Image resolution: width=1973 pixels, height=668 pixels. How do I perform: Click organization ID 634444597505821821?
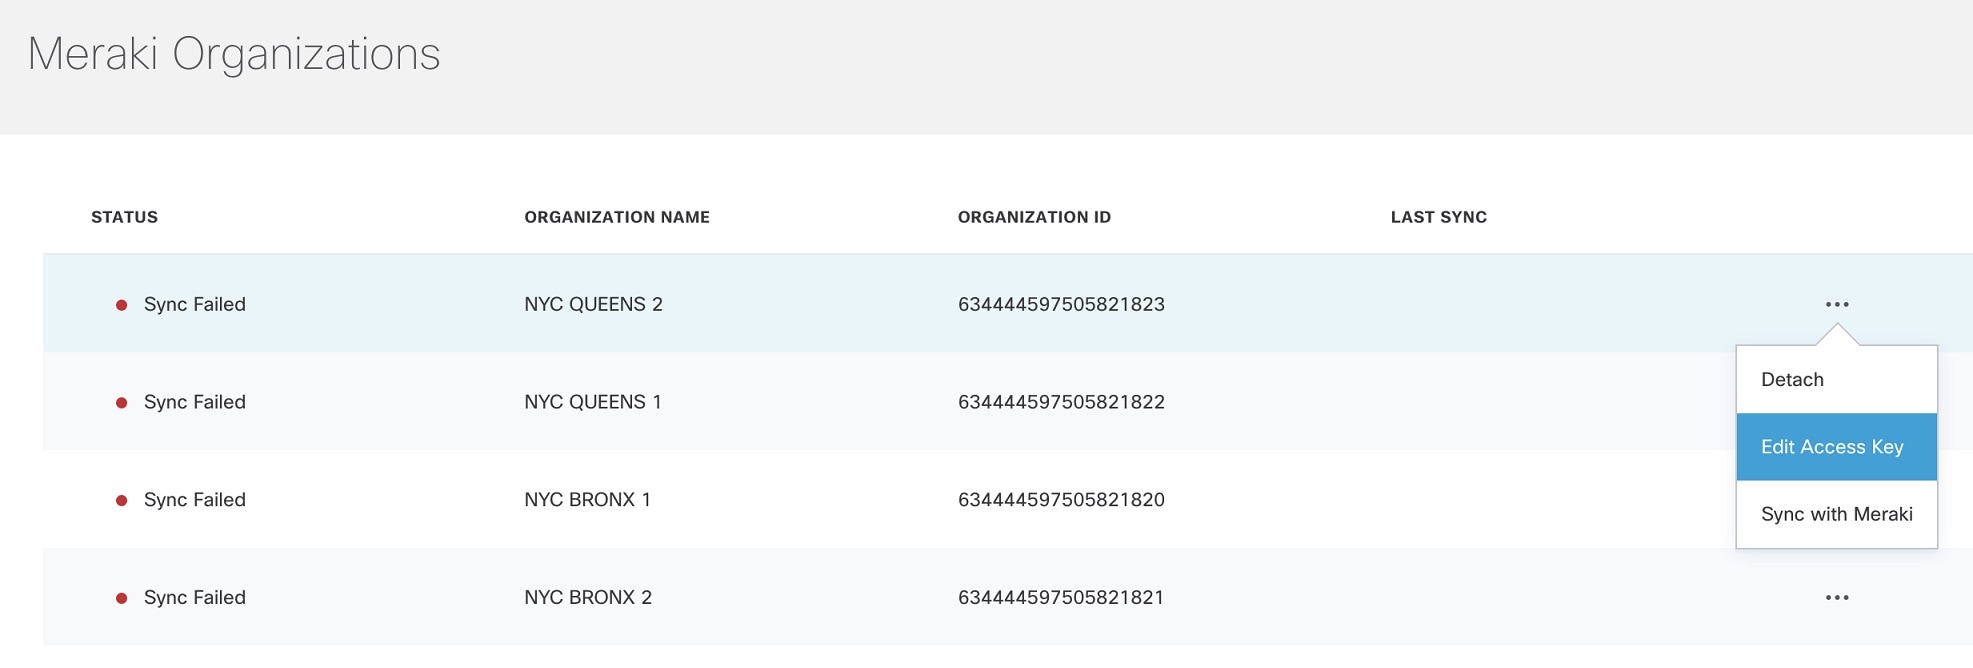click(1061, 598)
